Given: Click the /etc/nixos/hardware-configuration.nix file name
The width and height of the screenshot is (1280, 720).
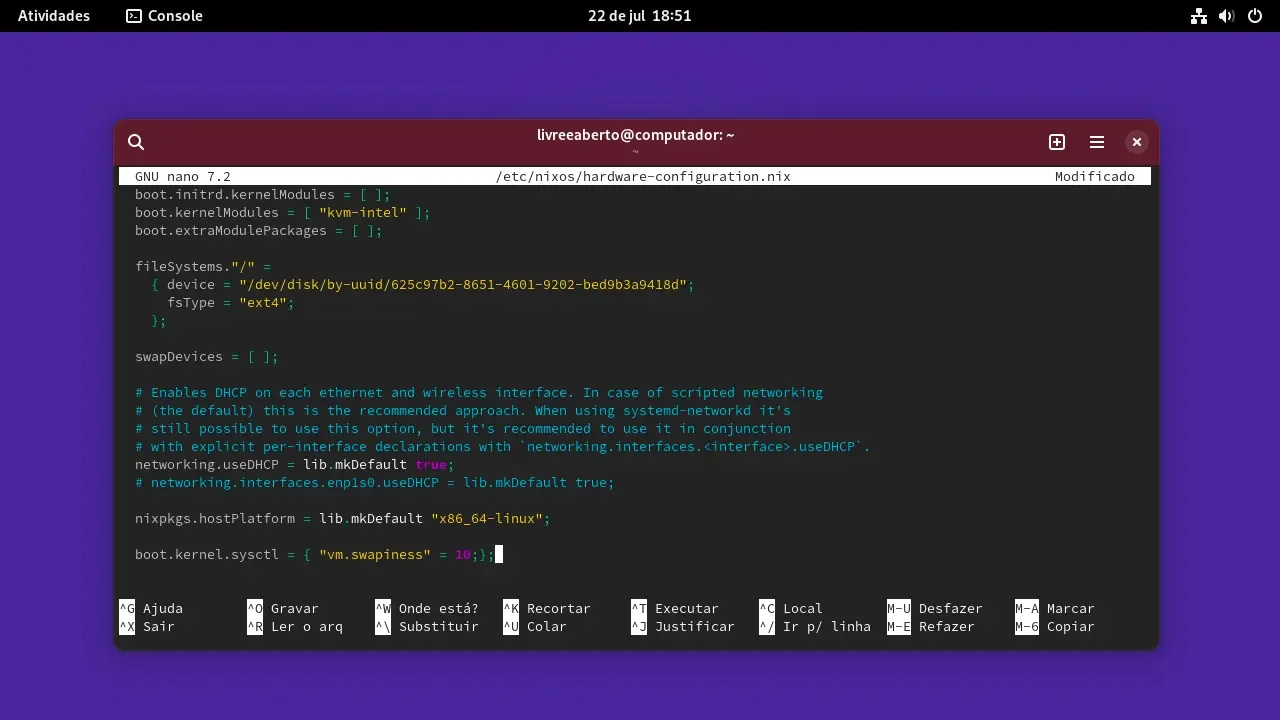Looking at the screenshot, I should (643, 176).
